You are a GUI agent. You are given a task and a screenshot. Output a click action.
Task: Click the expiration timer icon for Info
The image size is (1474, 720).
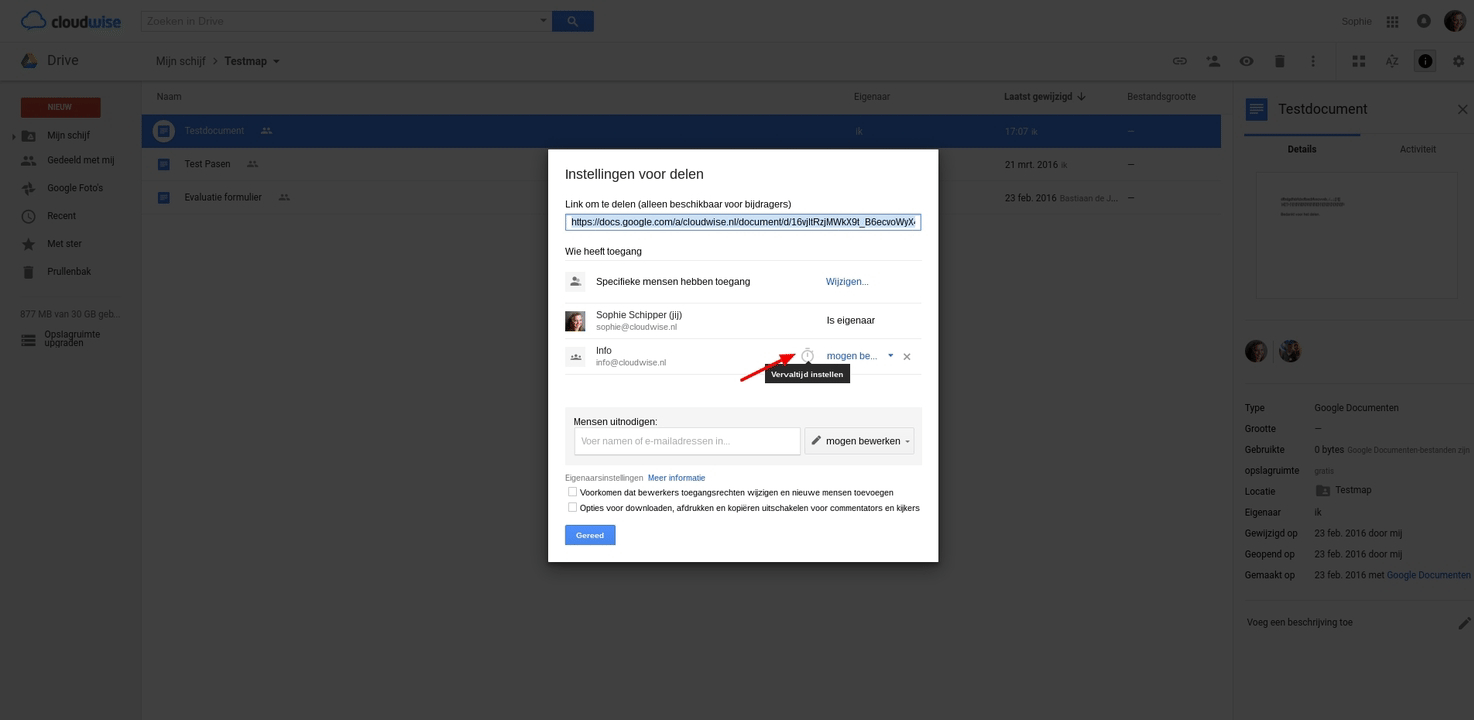(807, 356)
